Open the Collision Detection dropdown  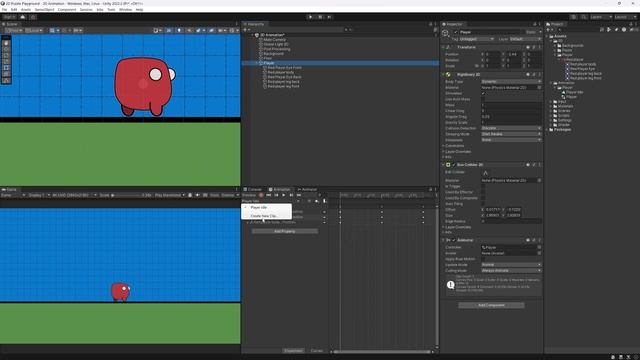click(x=511, y=128)
